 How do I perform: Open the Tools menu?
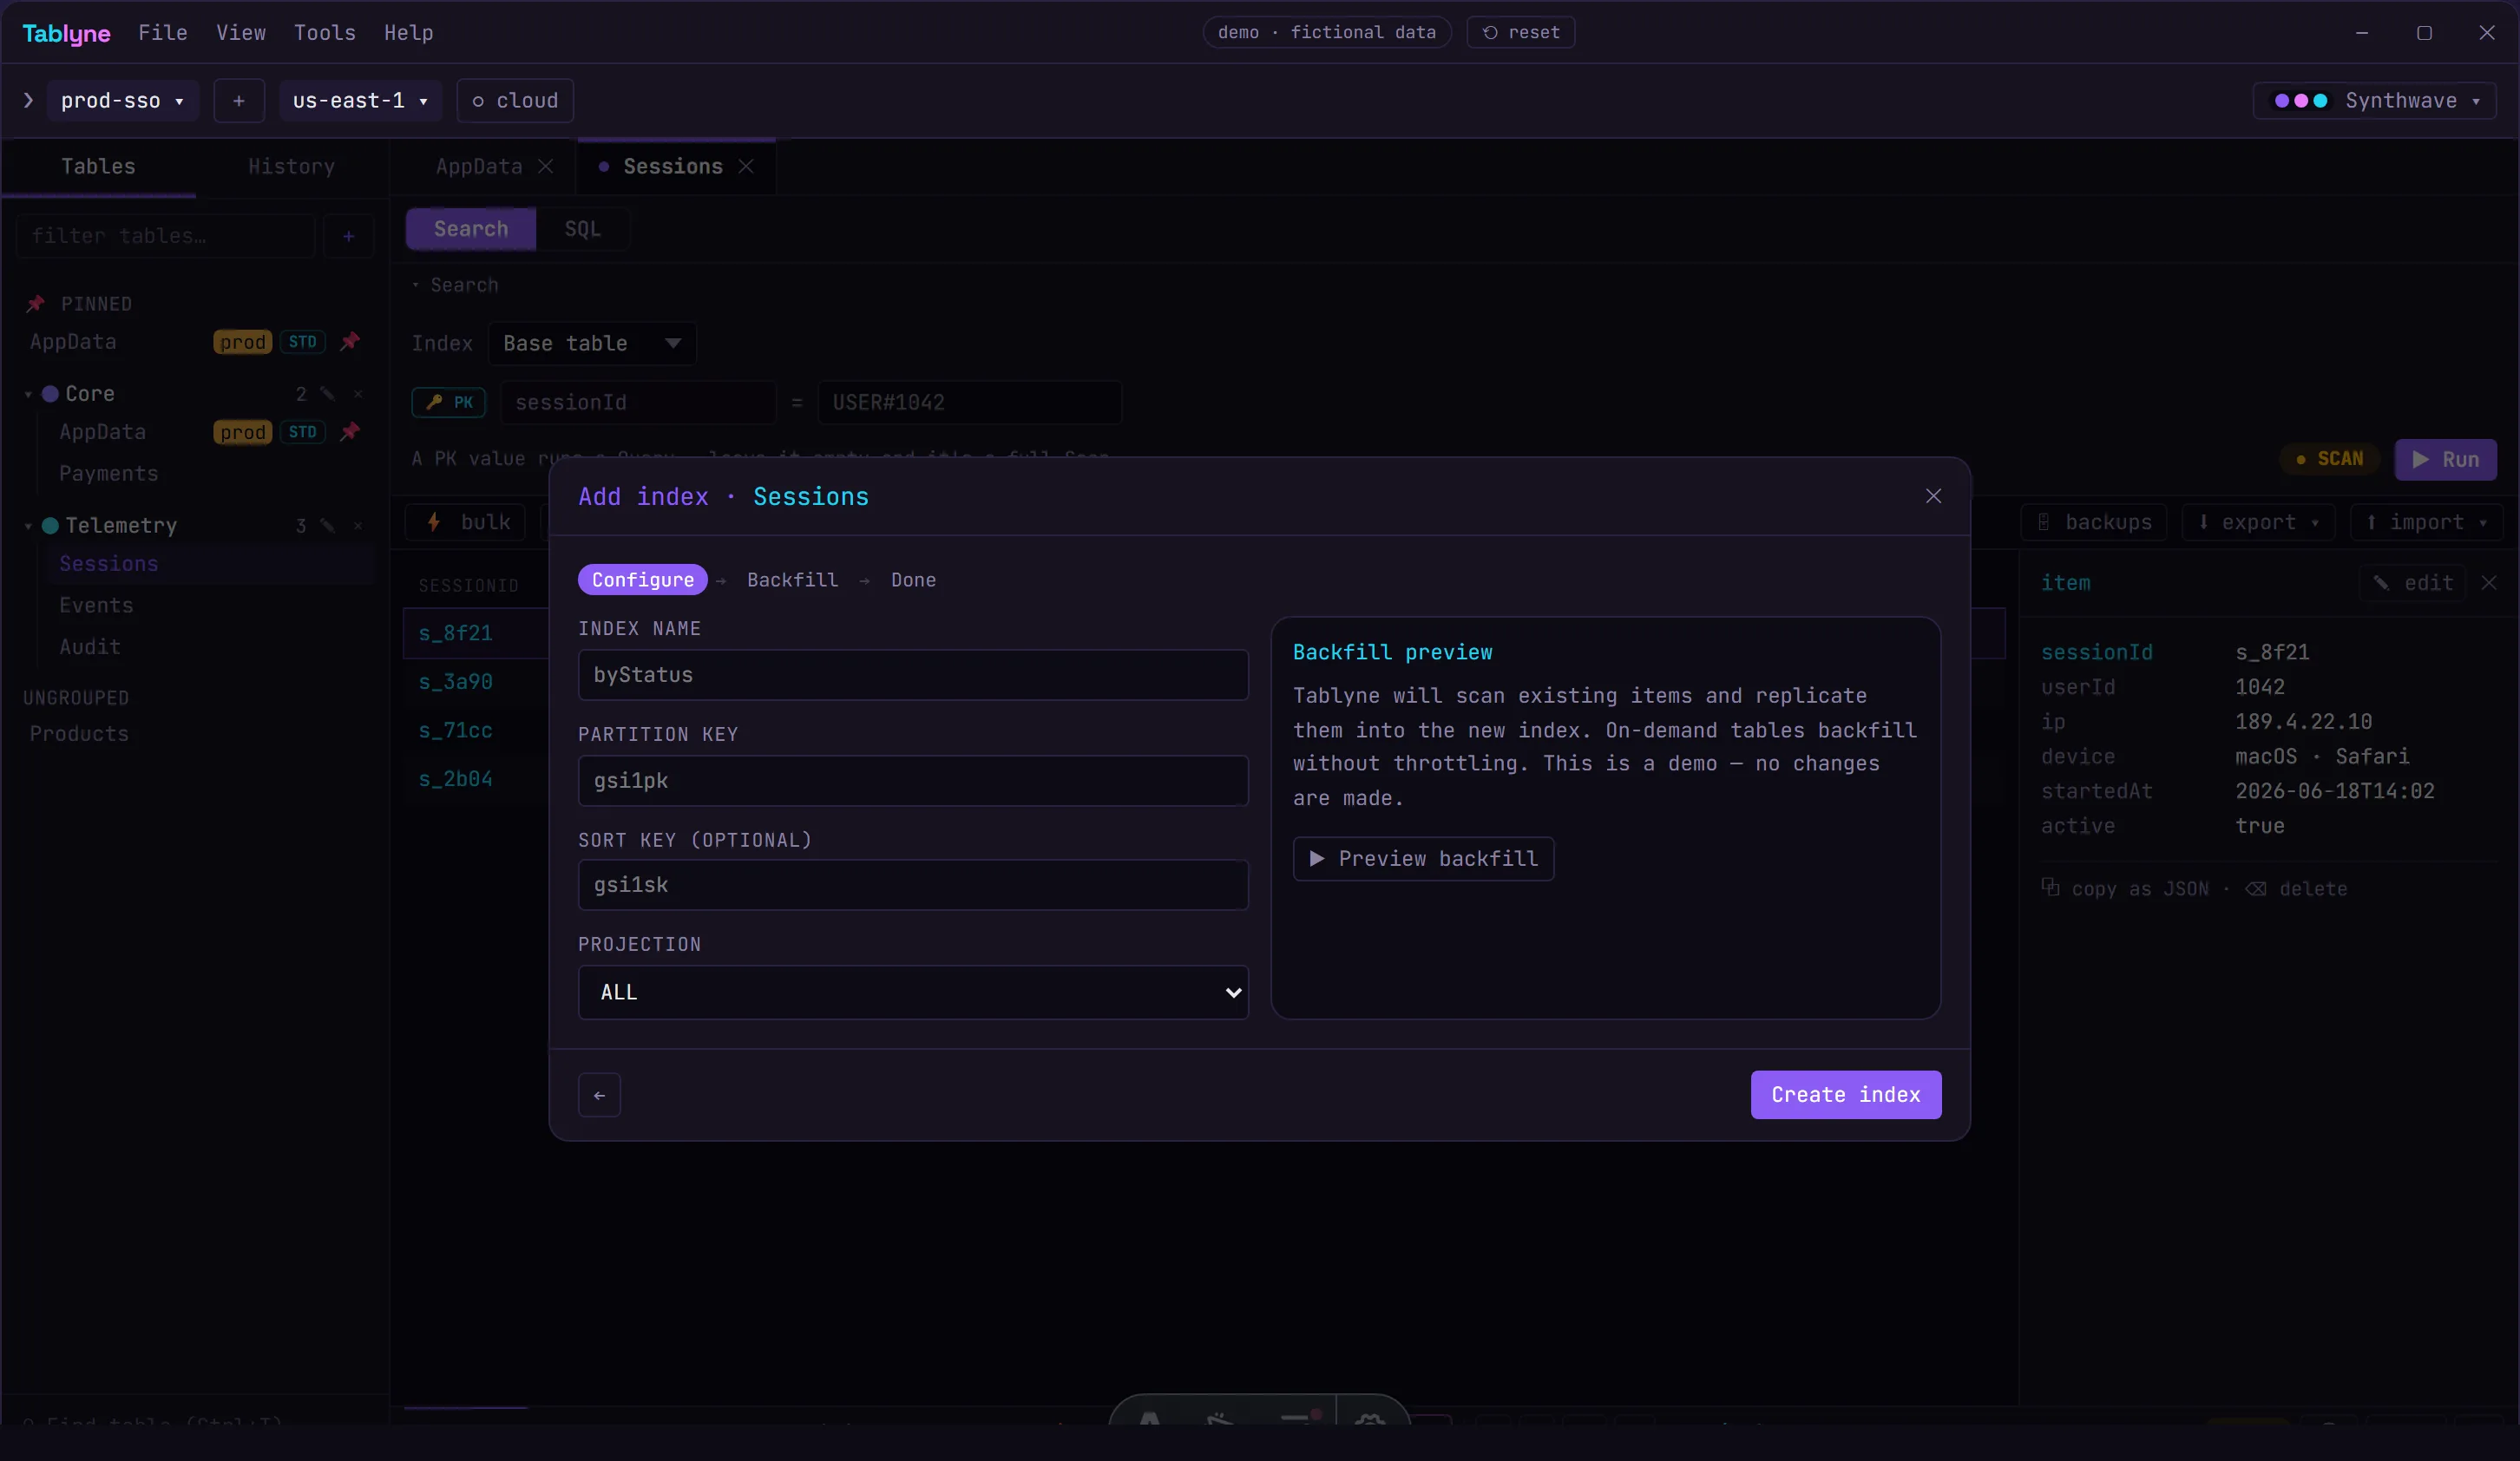[x=325, y=33]
